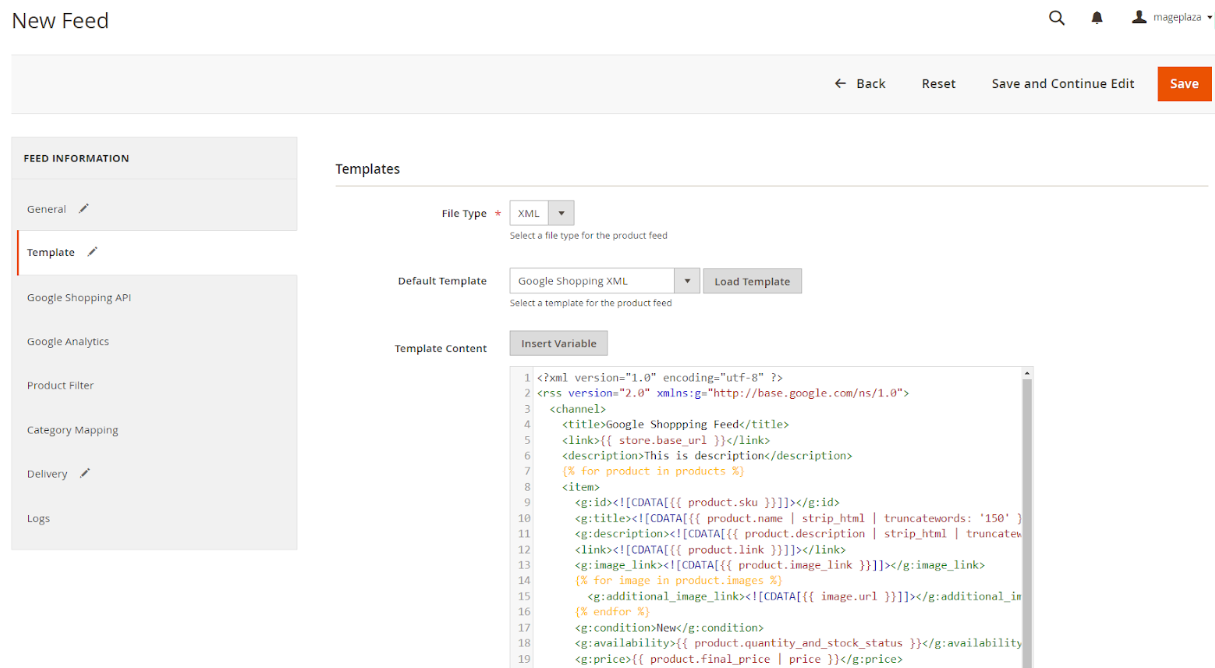The width and height of the screenshot is (1215, 668).
Task: Open the notifications bell
Action: [x=1097, y=18]
